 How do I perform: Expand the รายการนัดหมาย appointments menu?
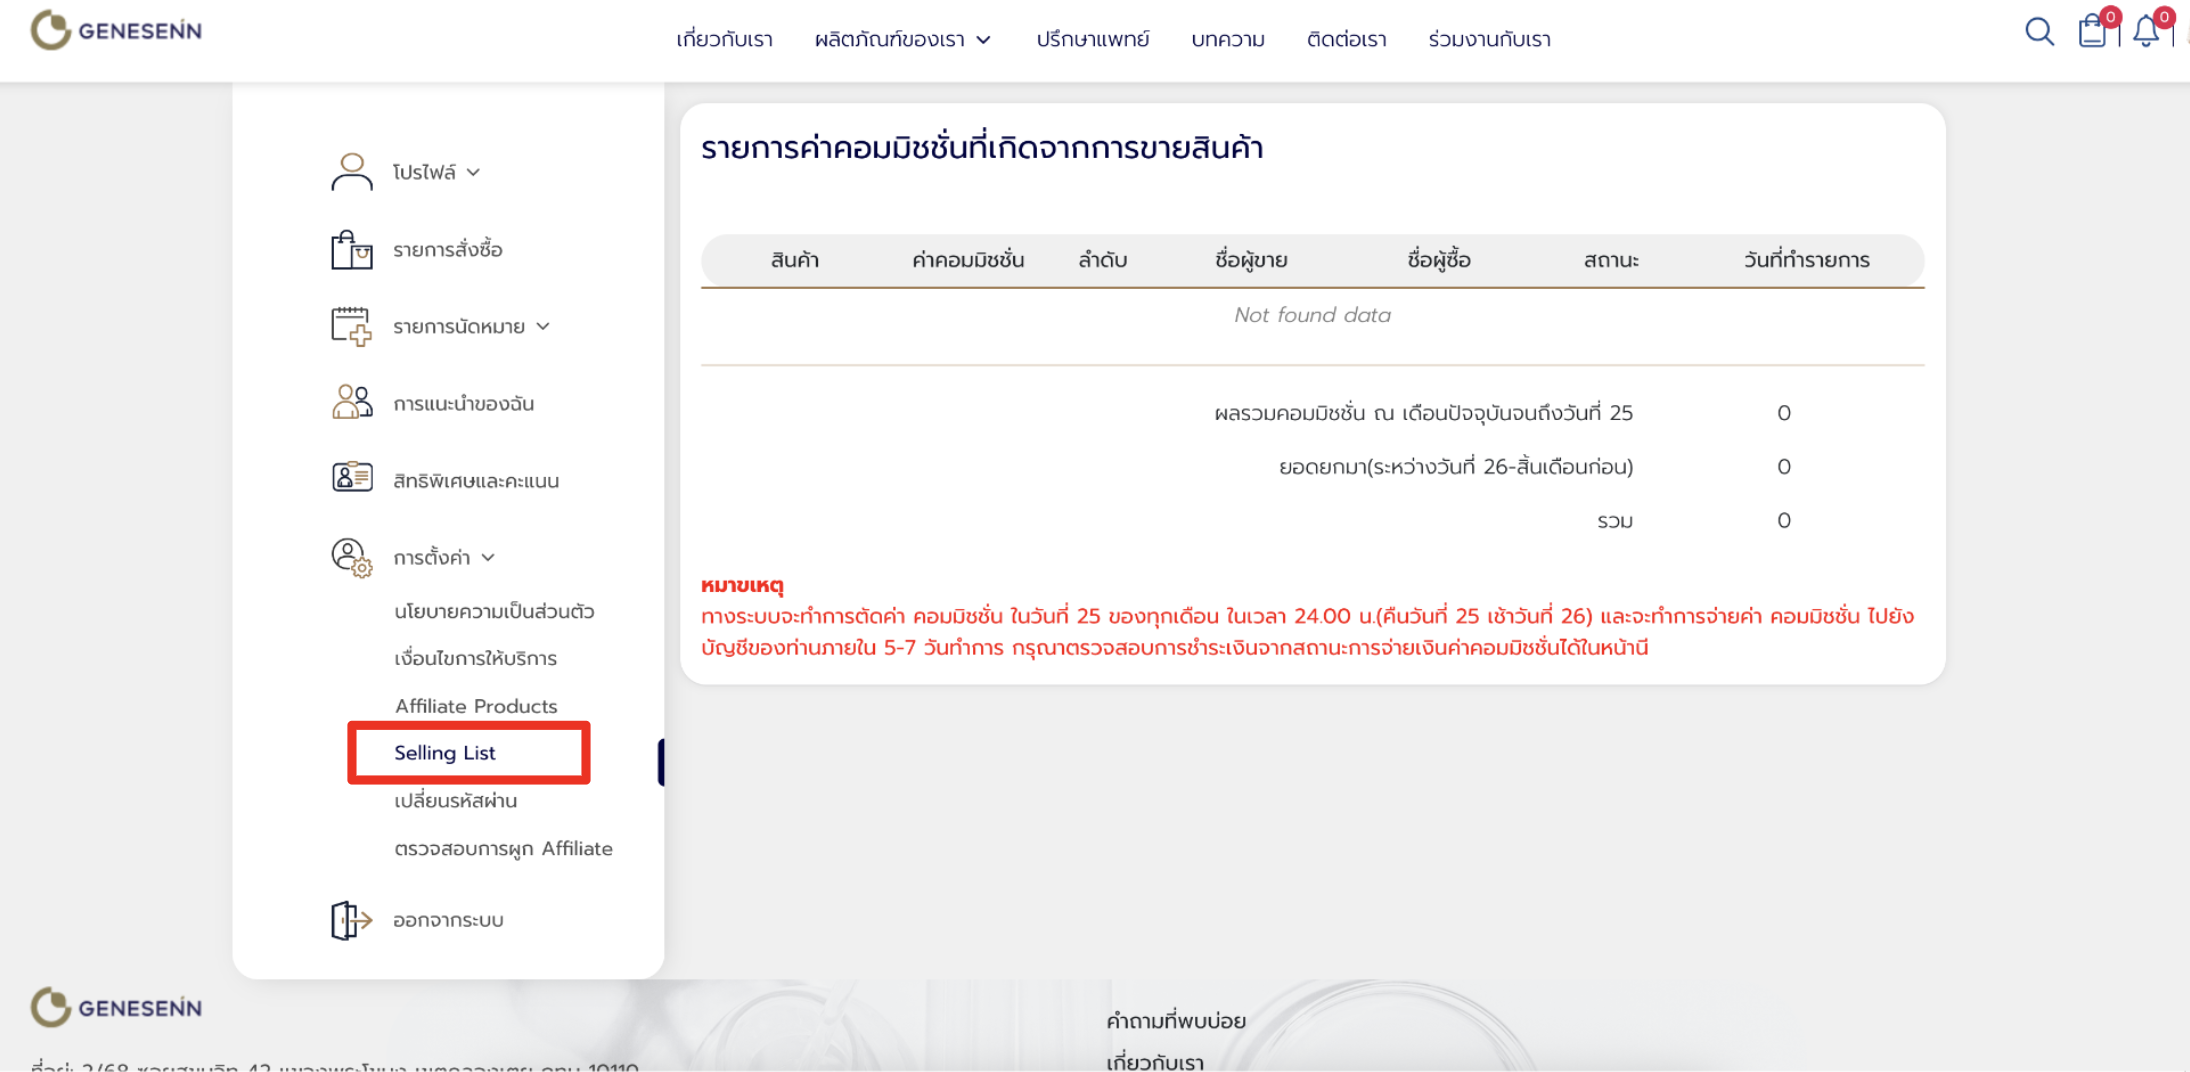[471, 327]
